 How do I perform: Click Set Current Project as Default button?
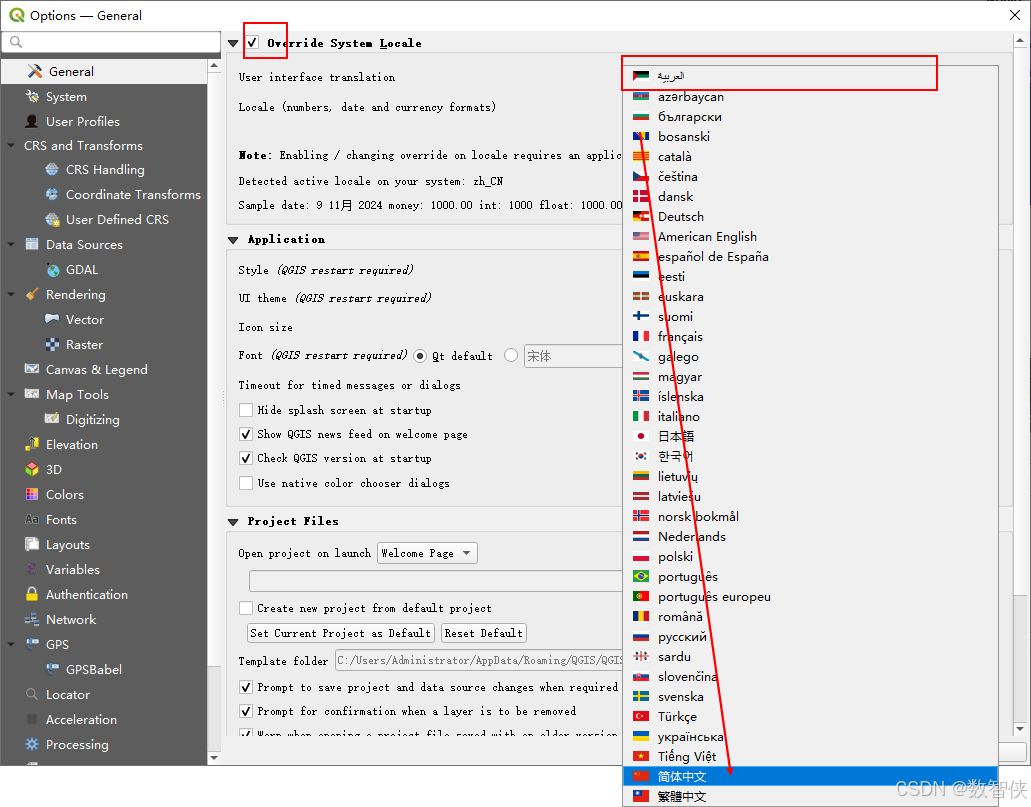coord(341,633)
